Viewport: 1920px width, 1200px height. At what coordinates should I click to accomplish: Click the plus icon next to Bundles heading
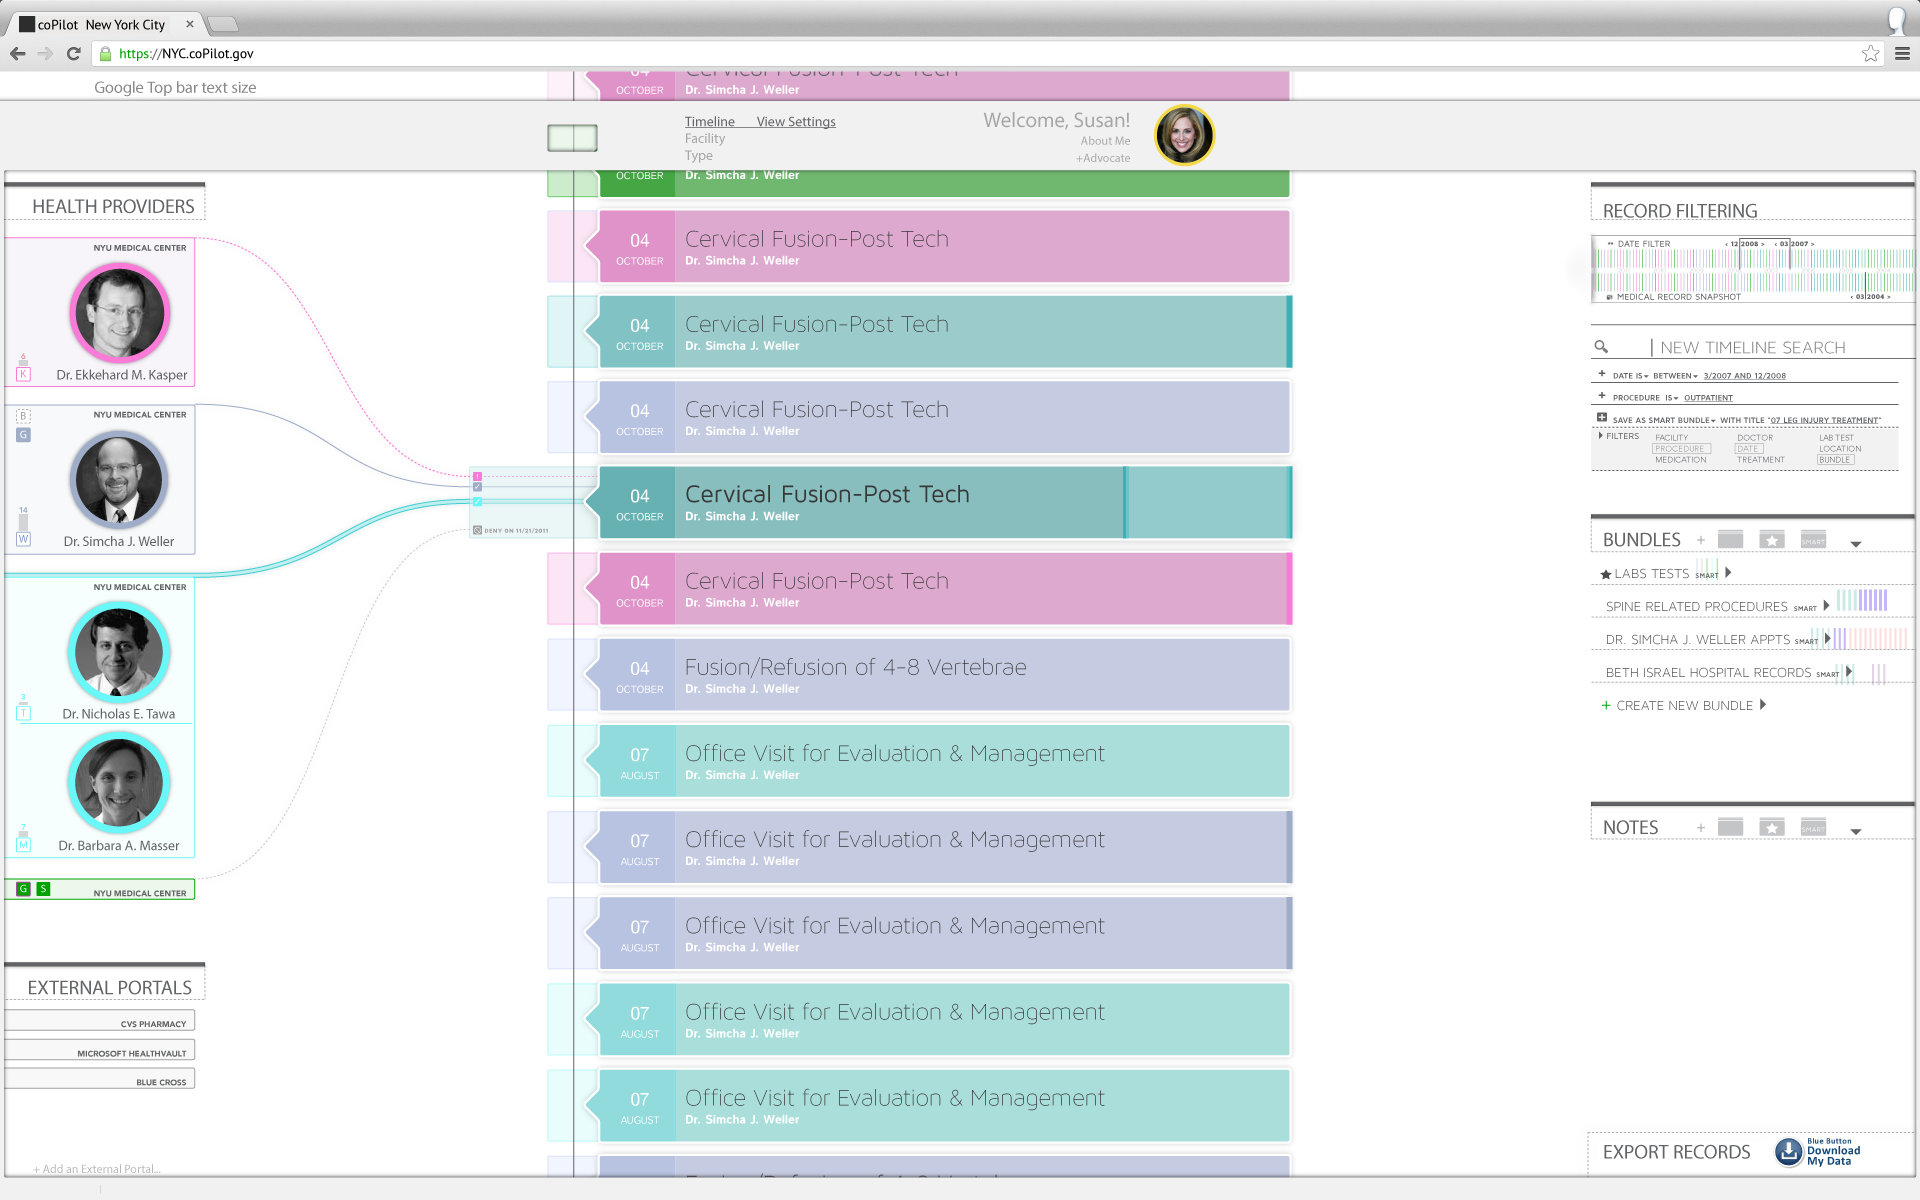point(1701,540)
